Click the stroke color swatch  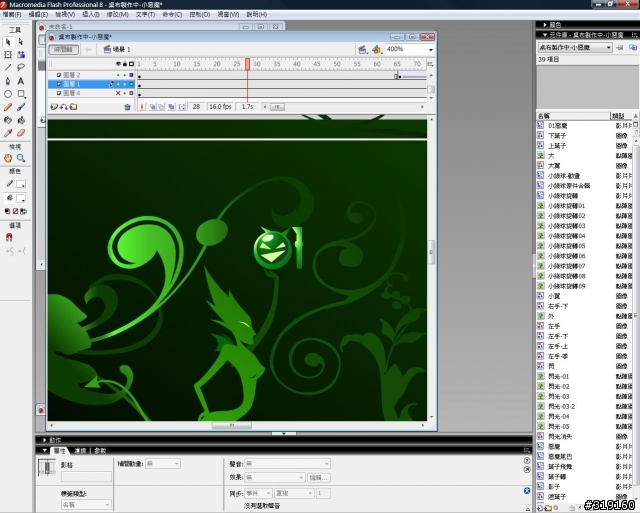pos(20,184)
